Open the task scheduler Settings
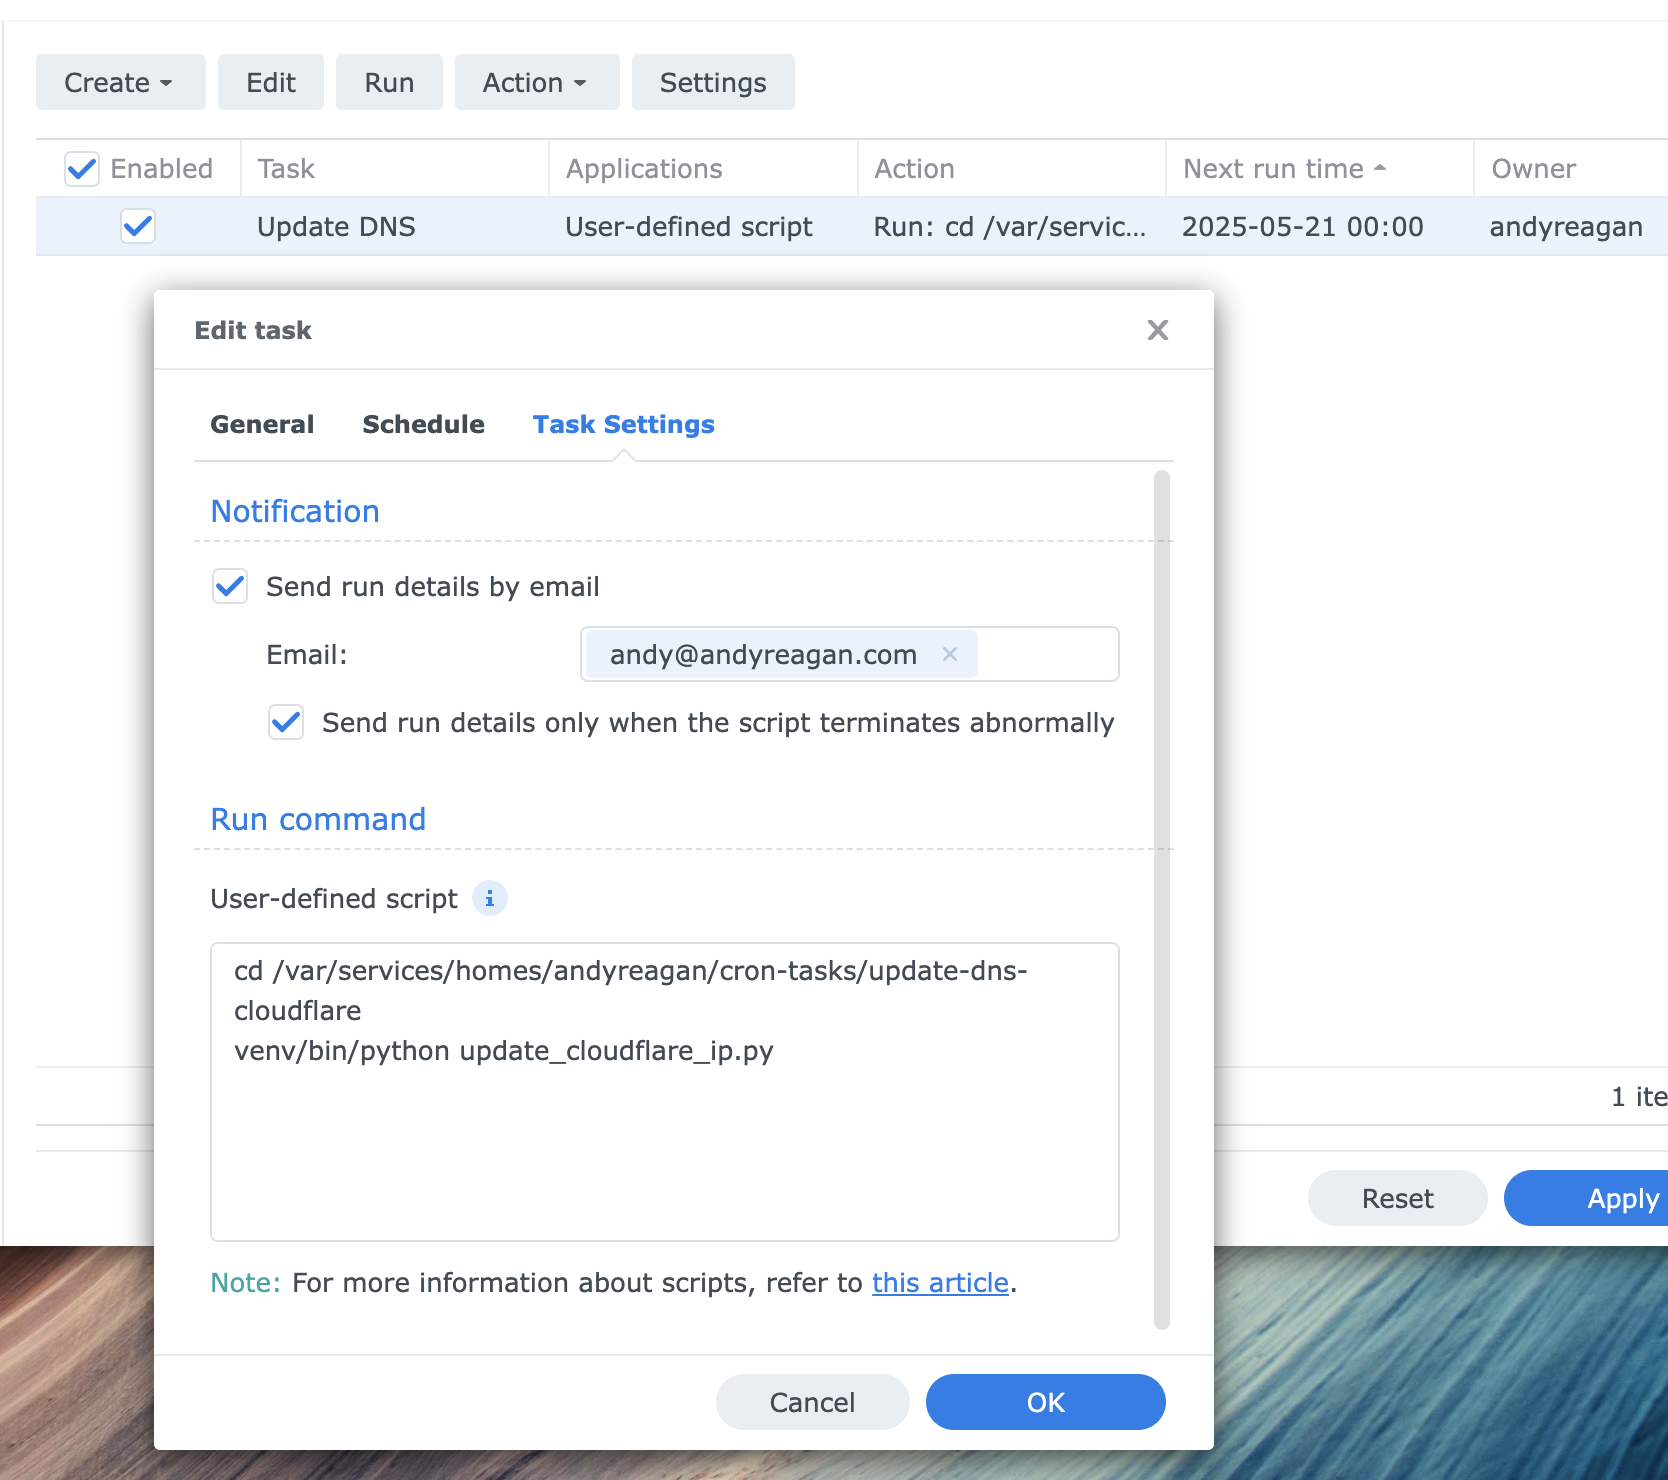Viewport: 1668px width, 1480px height. (x=713, y=82)
